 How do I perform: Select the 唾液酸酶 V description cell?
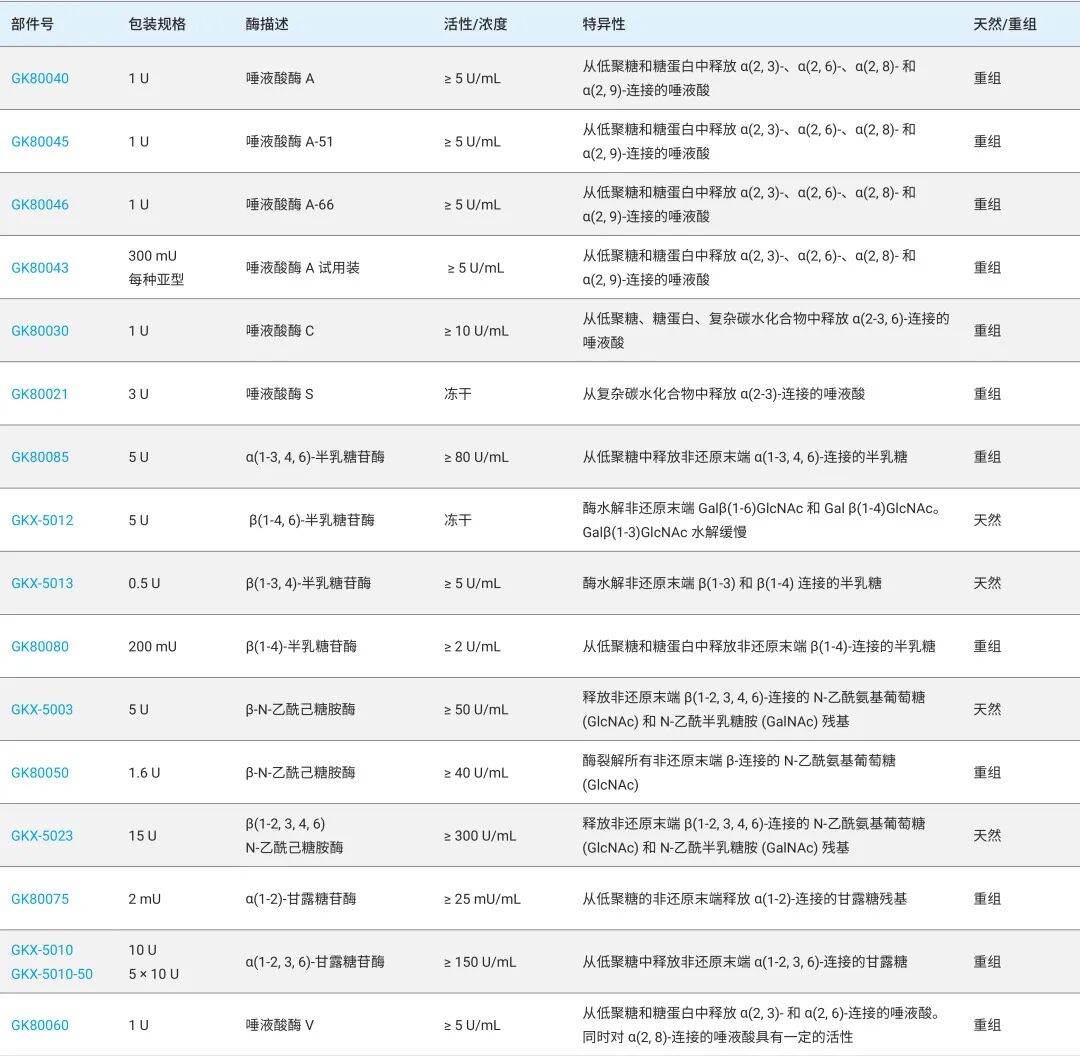point(280,1025)
